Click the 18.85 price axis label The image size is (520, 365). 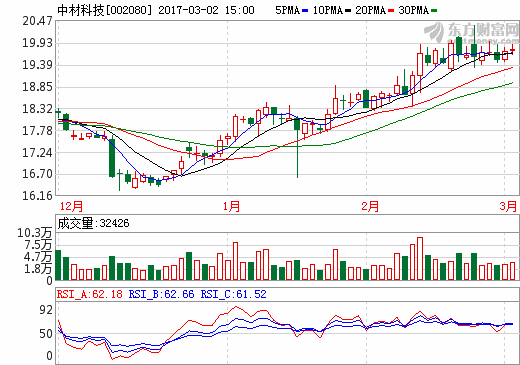coord(37,87)
